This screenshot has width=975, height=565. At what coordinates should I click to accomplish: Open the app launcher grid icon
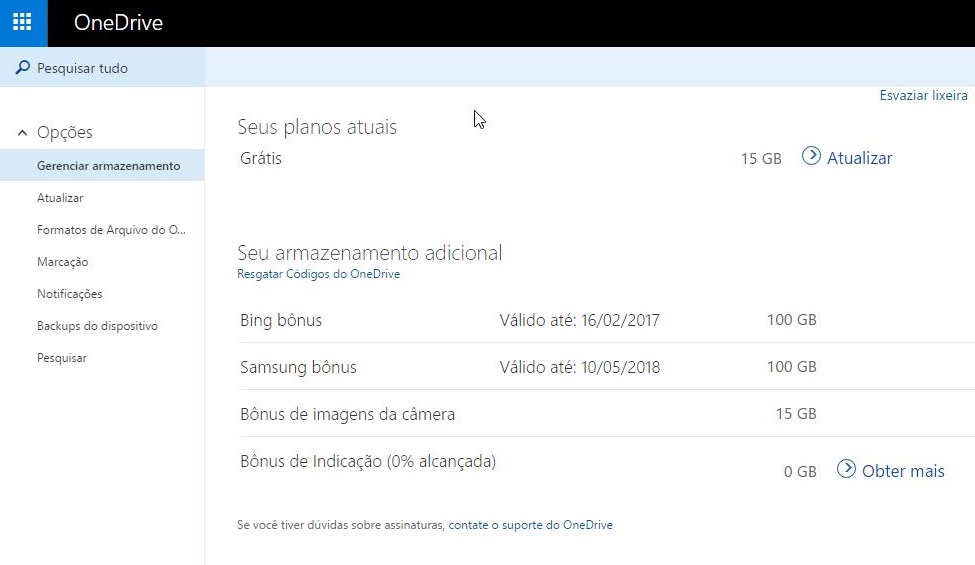[x=22, y=22]
